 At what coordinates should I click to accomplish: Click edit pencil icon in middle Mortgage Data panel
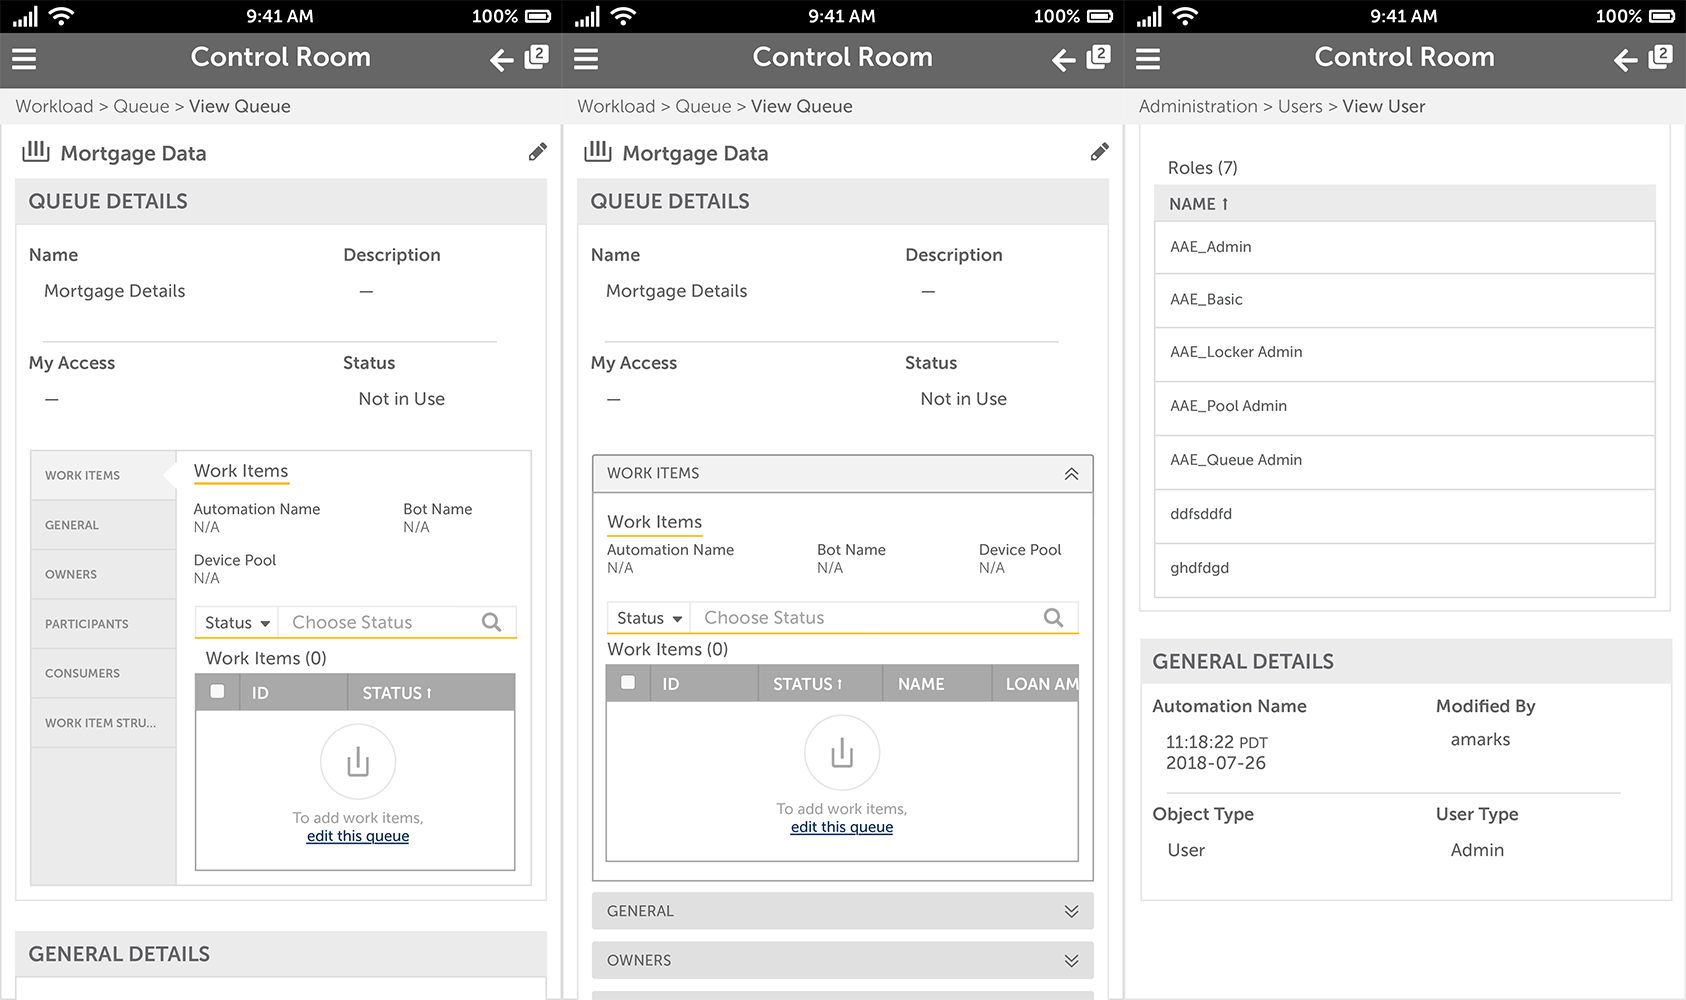click(1099, 152)
